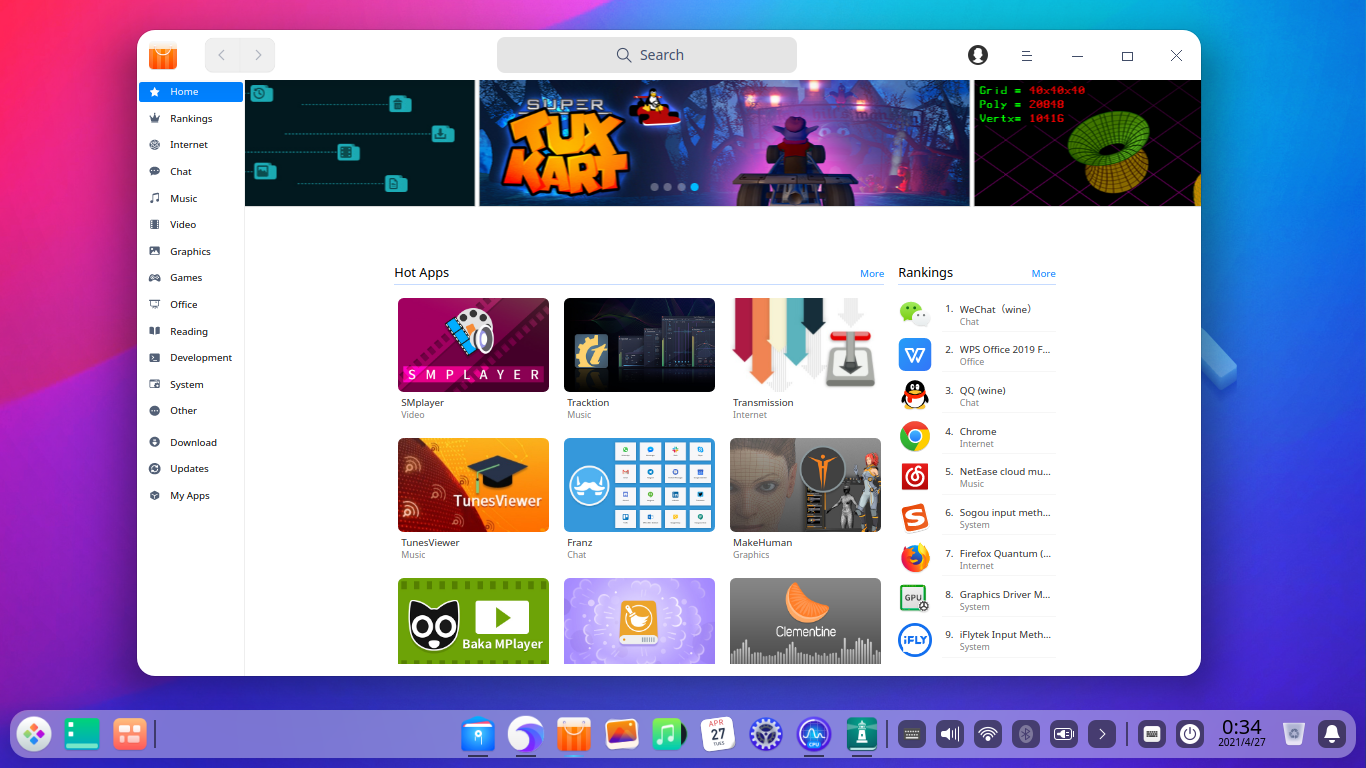This screenshot has height=768, width=1366.
Task: Open the notification bell in the dock
Action: (1331, 735)
